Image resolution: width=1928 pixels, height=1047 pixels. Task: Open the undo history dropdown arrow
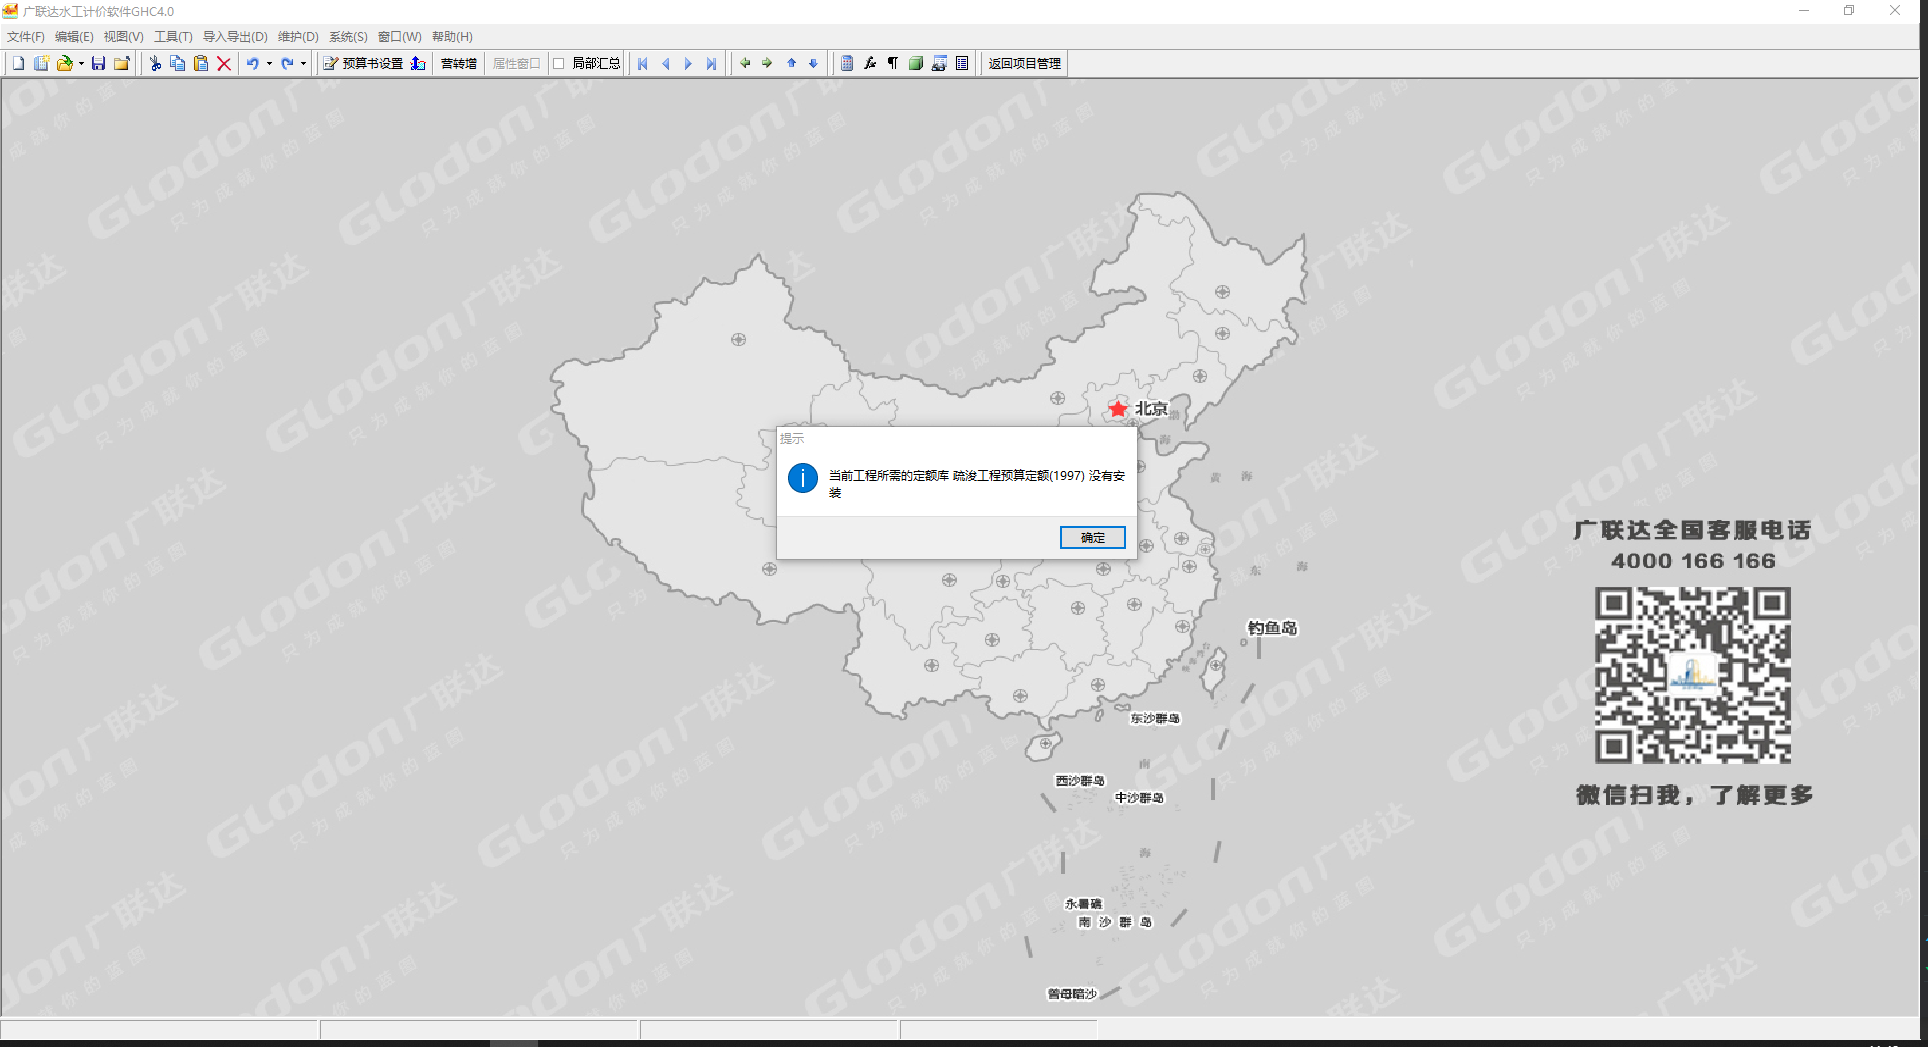click(x=269, y=63)
